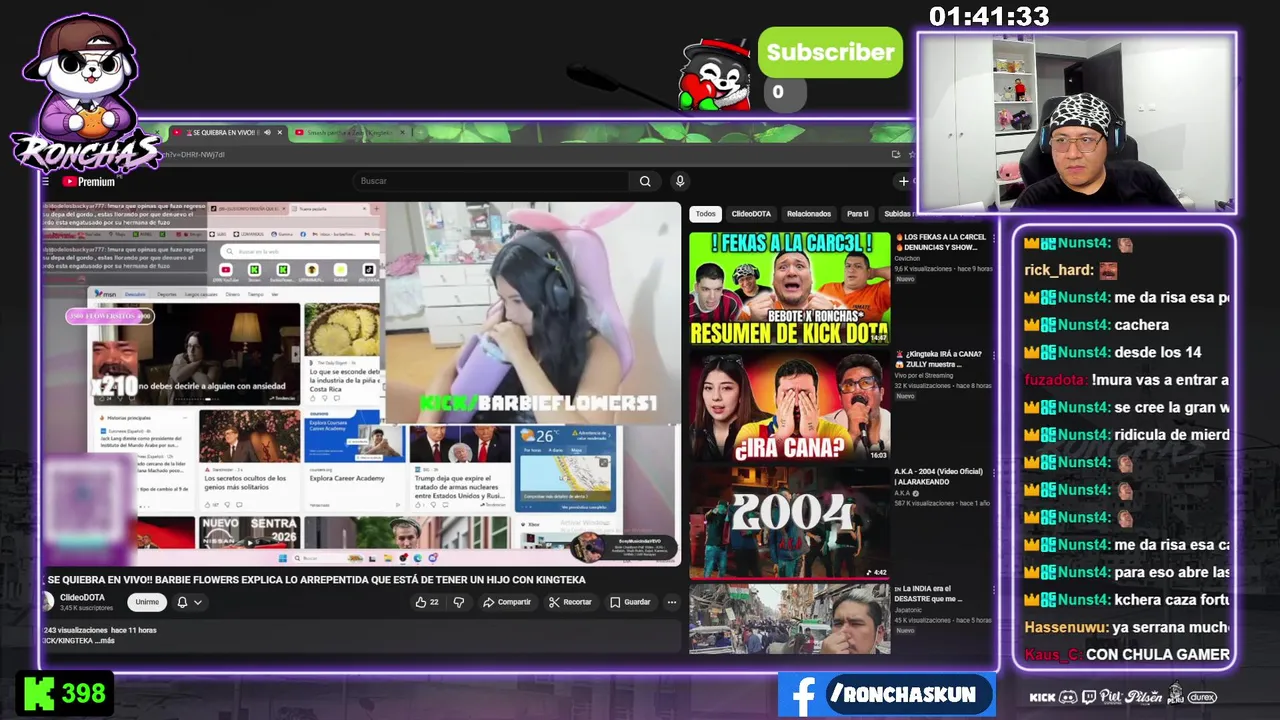Close the SE QUIEBRA EN VIVO tab
Image resolution: width=1280 pixels, height=720 pixels.
coord(280,132)
